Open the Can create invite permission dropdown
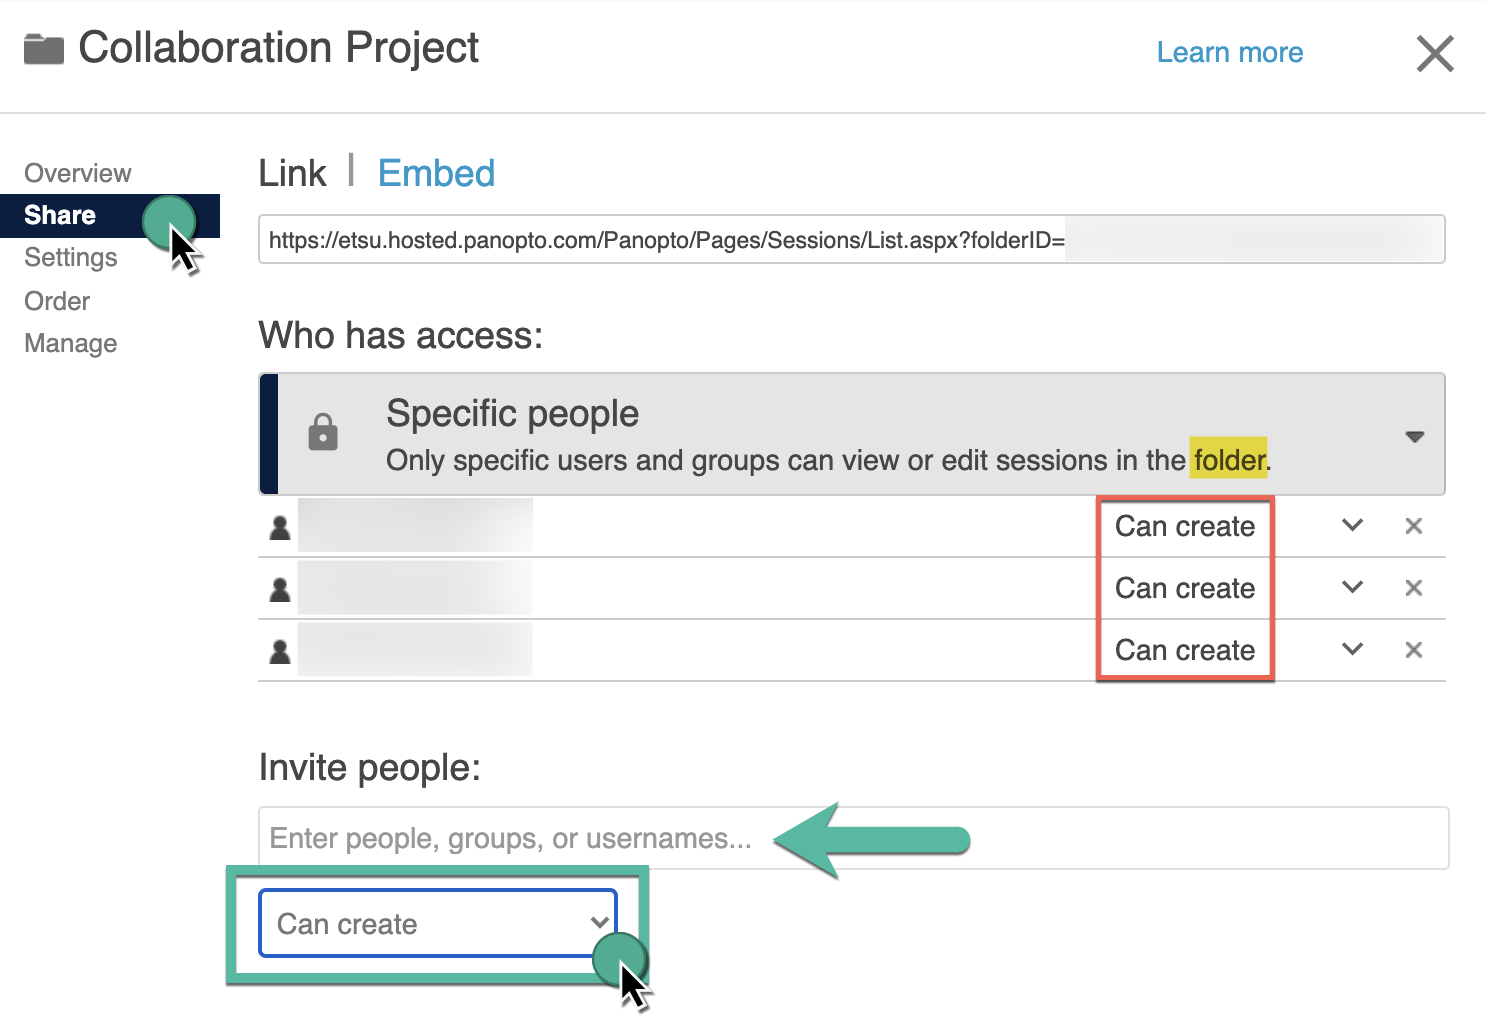 [438, 924]
